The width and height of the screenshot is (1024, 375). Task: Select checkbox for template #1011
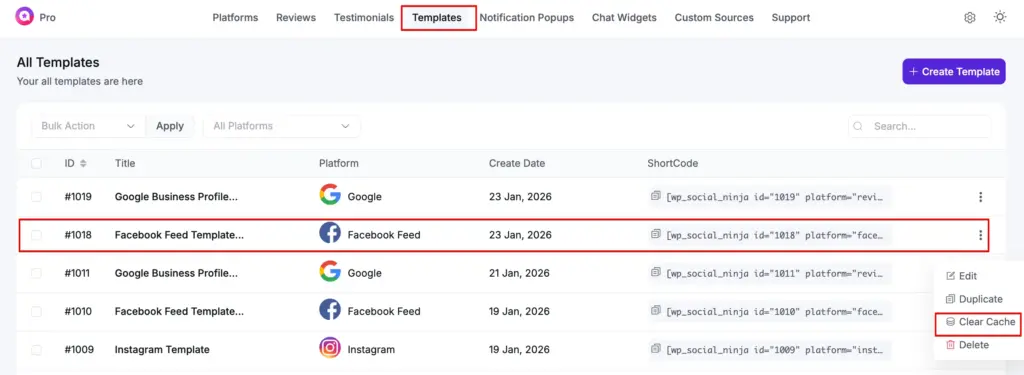pyautogui.click(x=37, y=273)
